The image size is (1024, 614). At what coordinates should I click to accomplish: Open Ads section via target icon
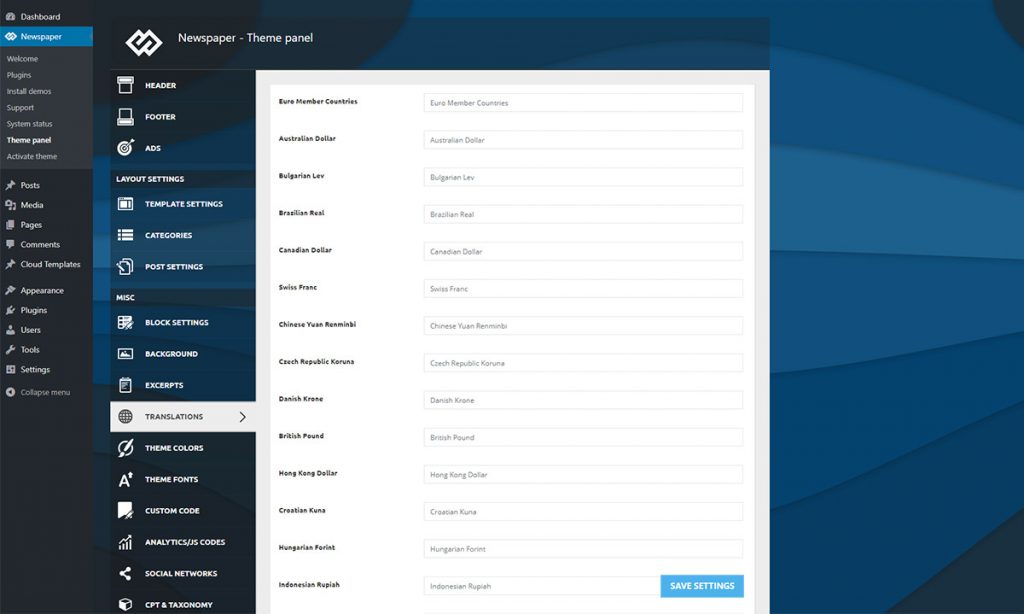[x=125, y=148]
